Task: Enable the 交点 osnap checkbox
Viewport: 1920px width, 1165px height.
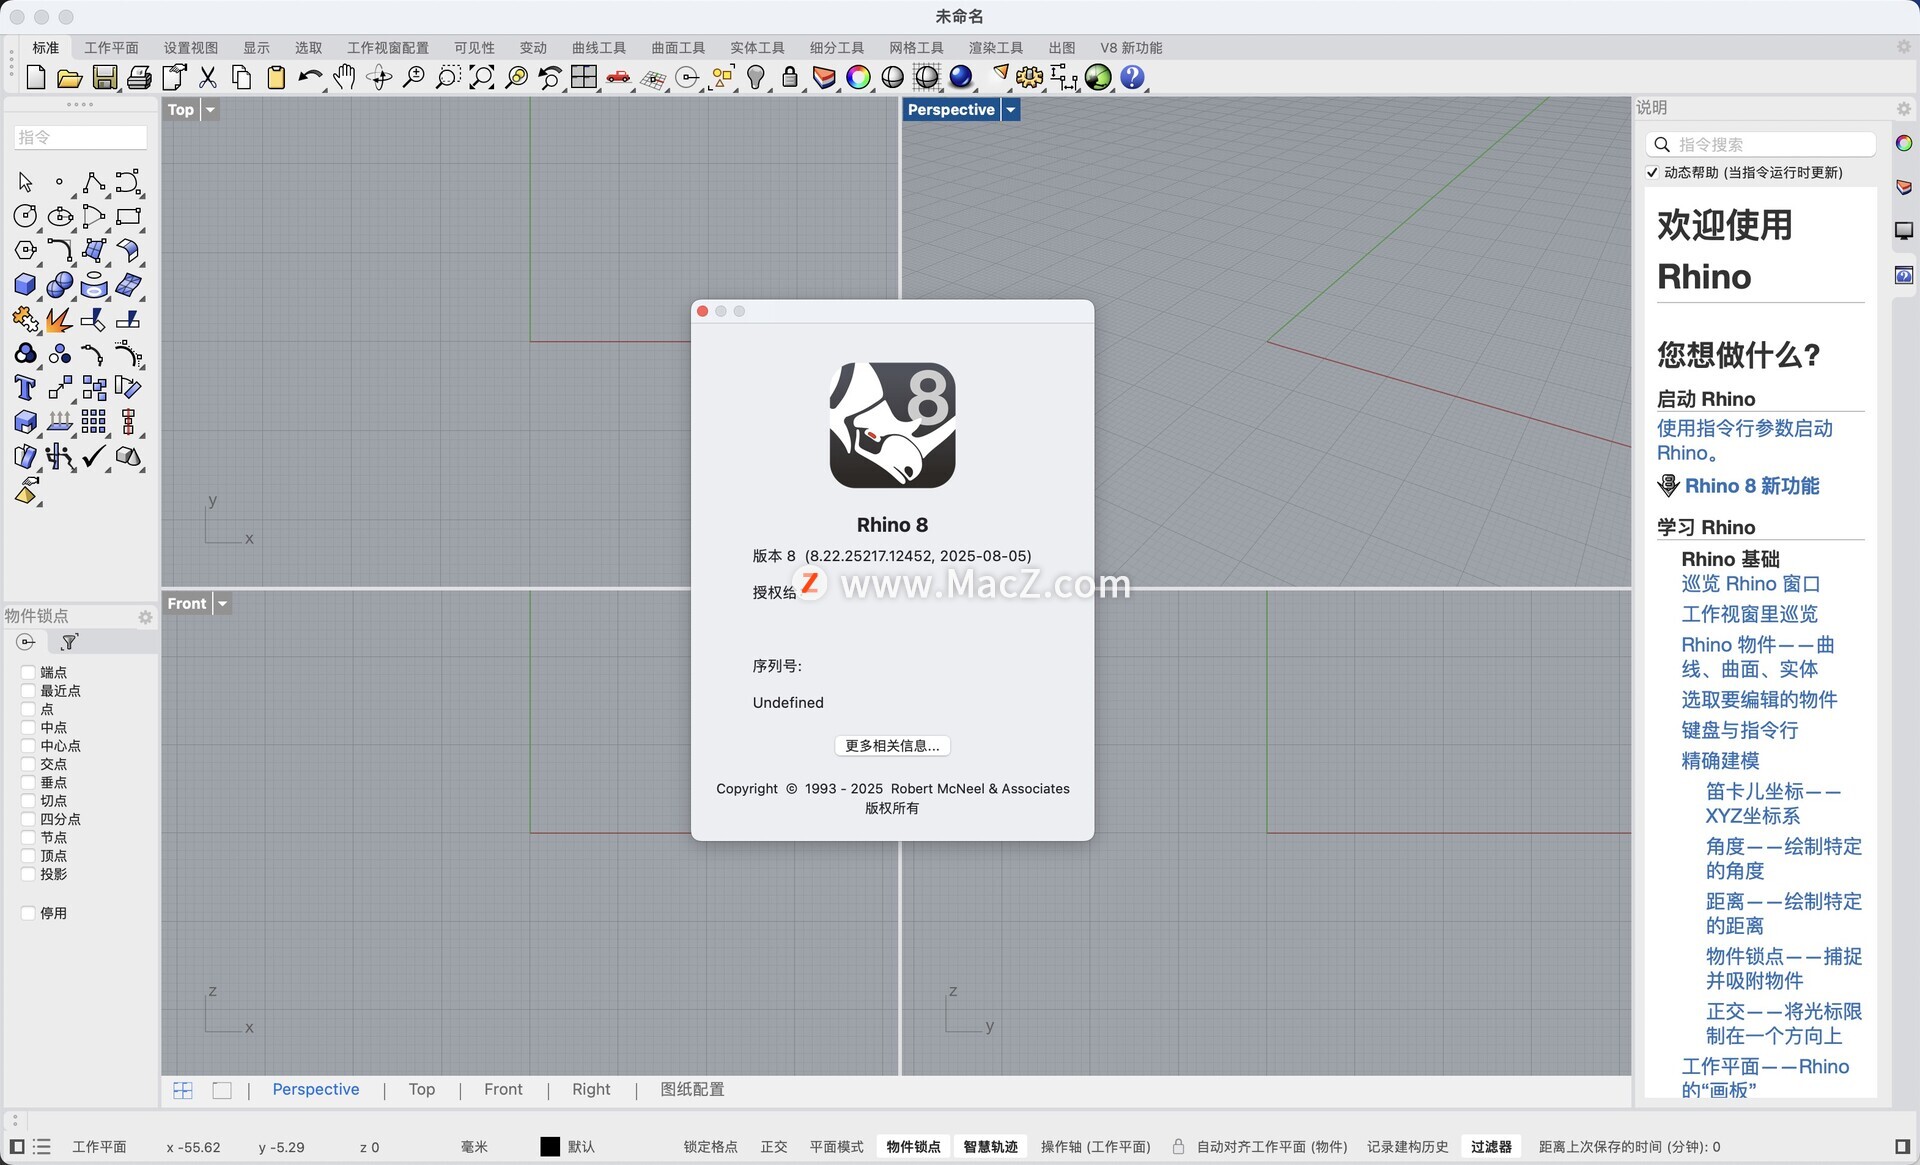Action: coord(28,764)
